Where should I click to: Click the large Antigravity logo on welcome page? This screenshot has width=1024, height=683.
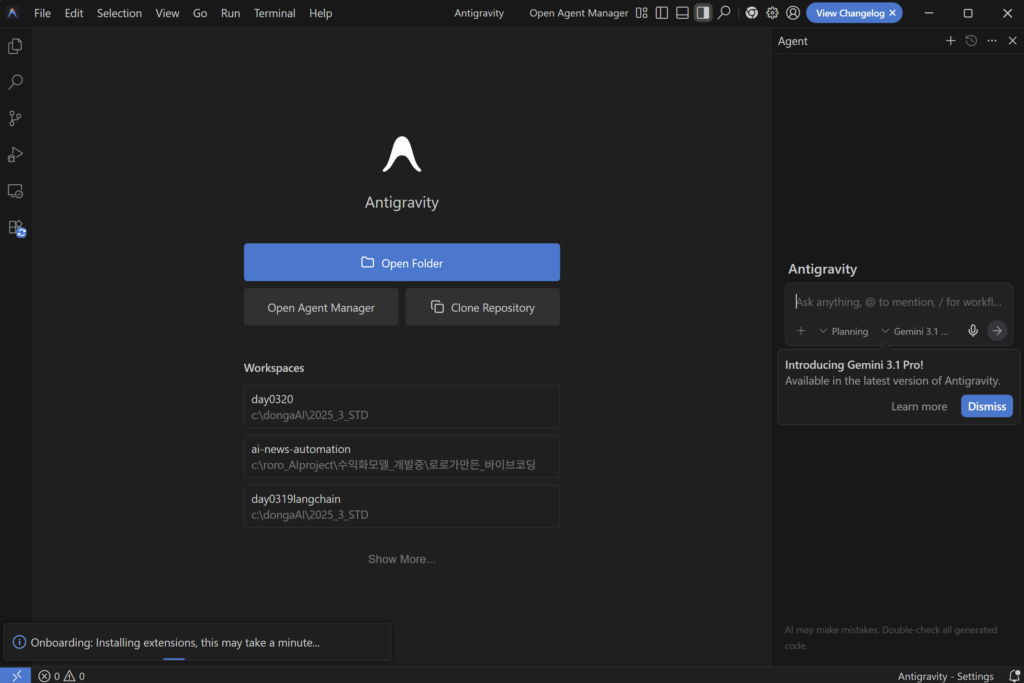402,155
